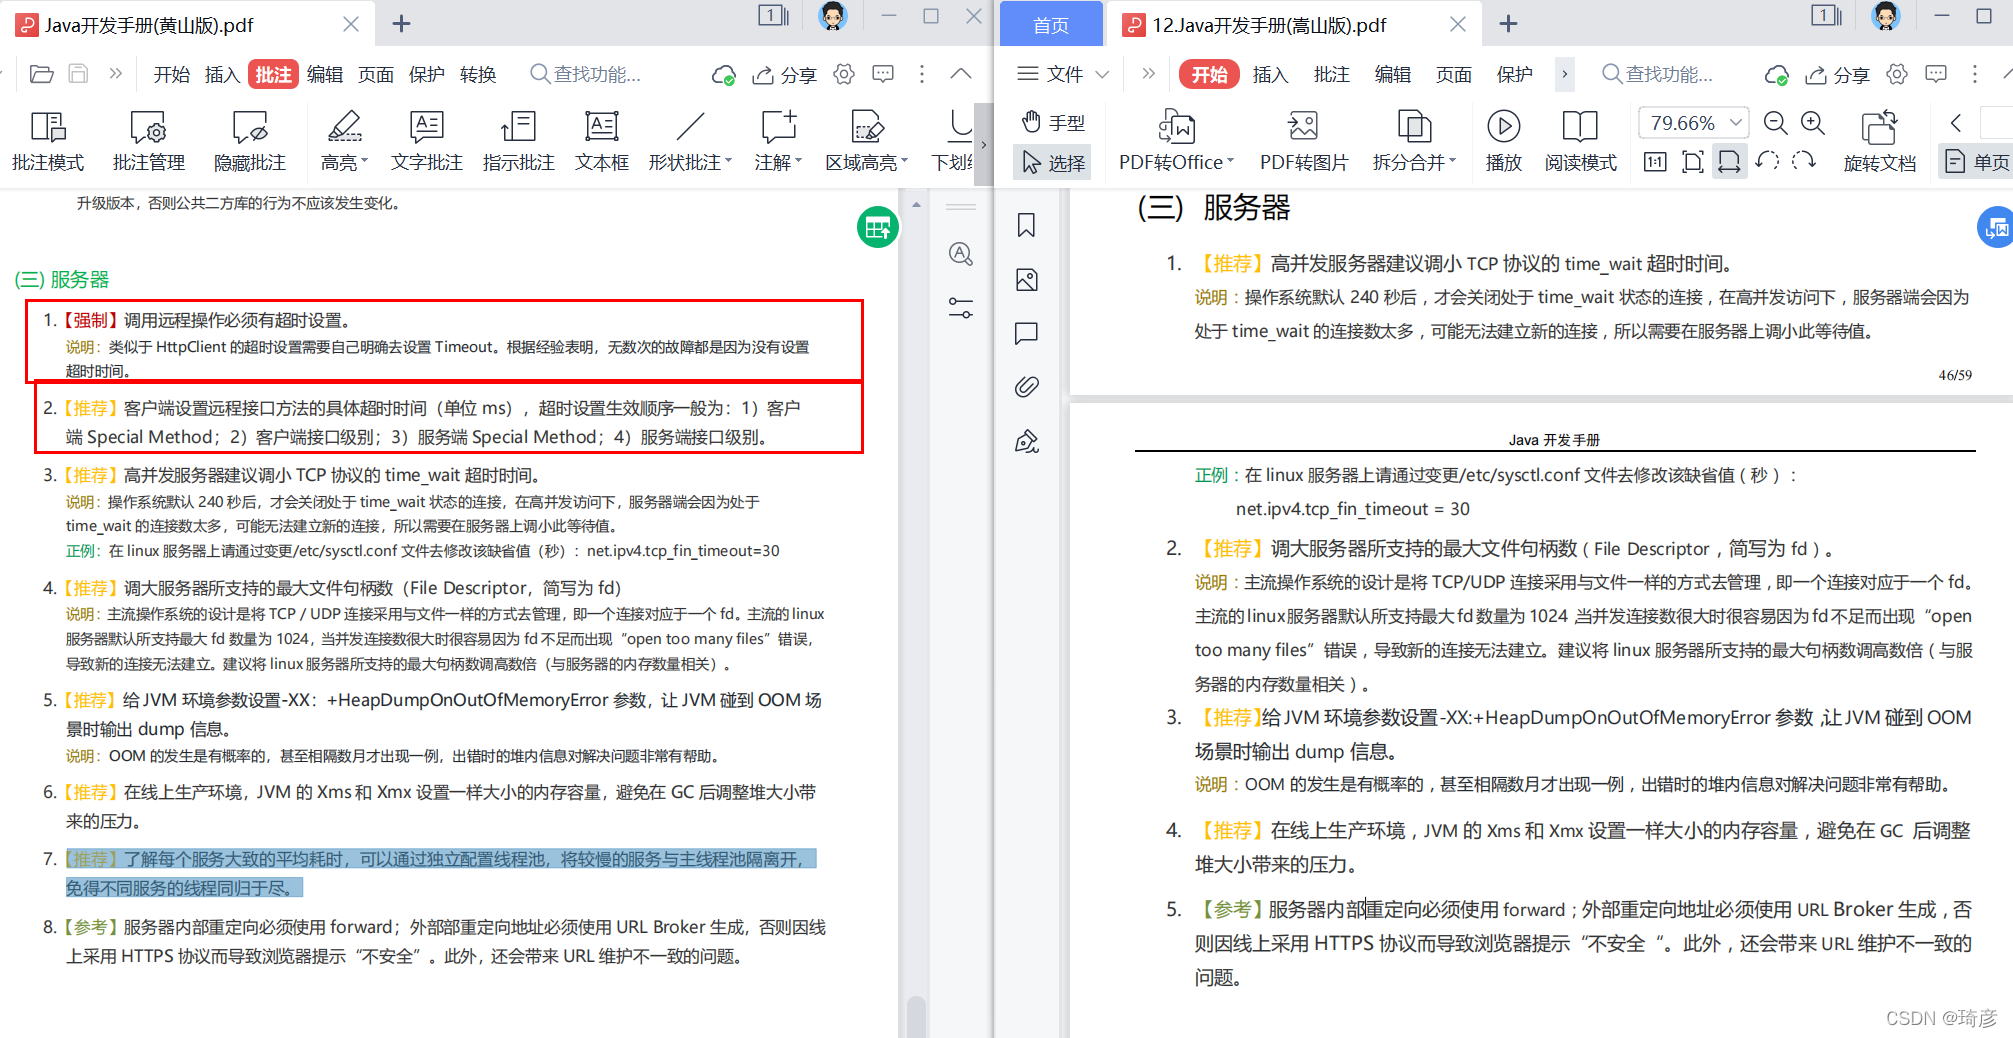
Task: Click the 查找功能 search field in right window
Action: pos(1658,74)
